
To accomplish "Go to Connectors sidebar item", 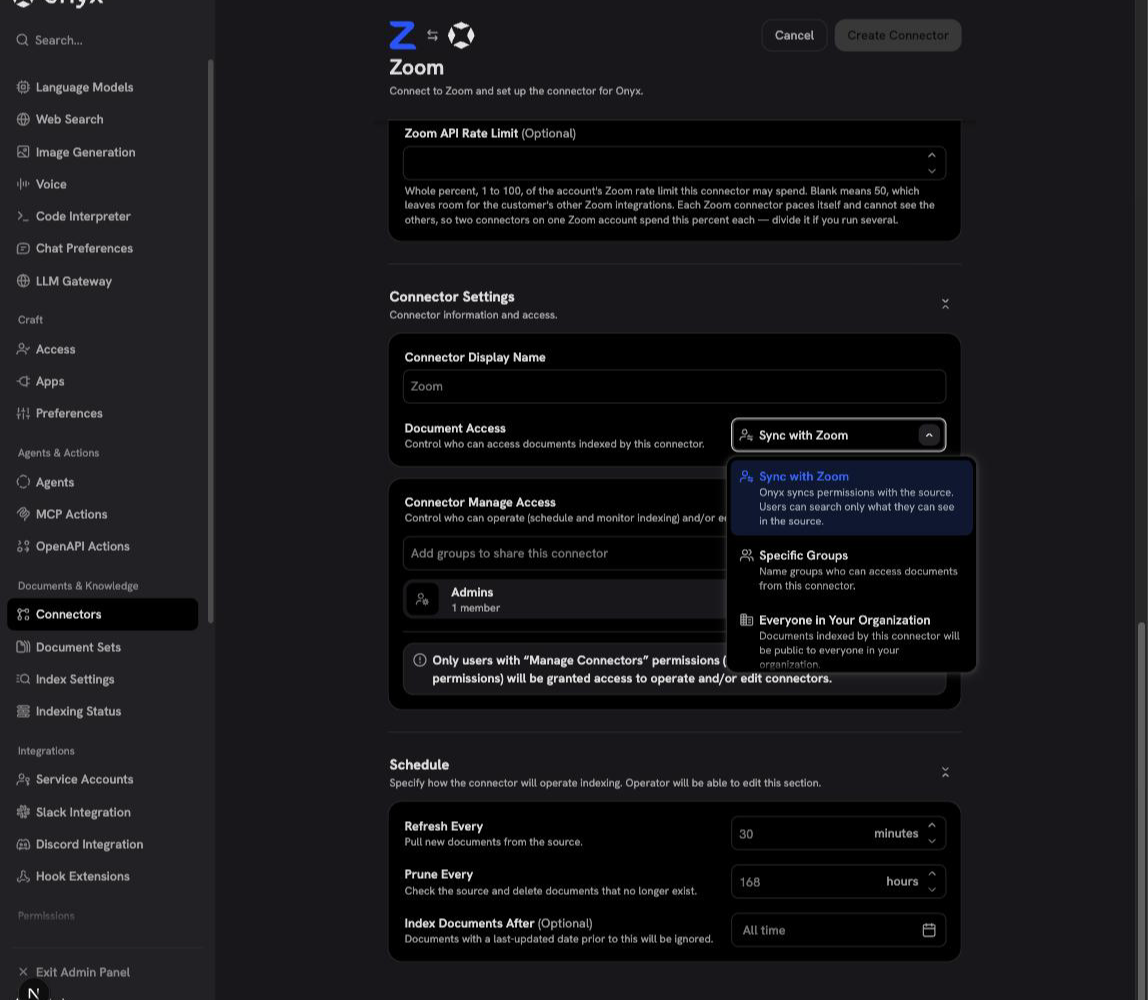I will click(x=102, y=614).
